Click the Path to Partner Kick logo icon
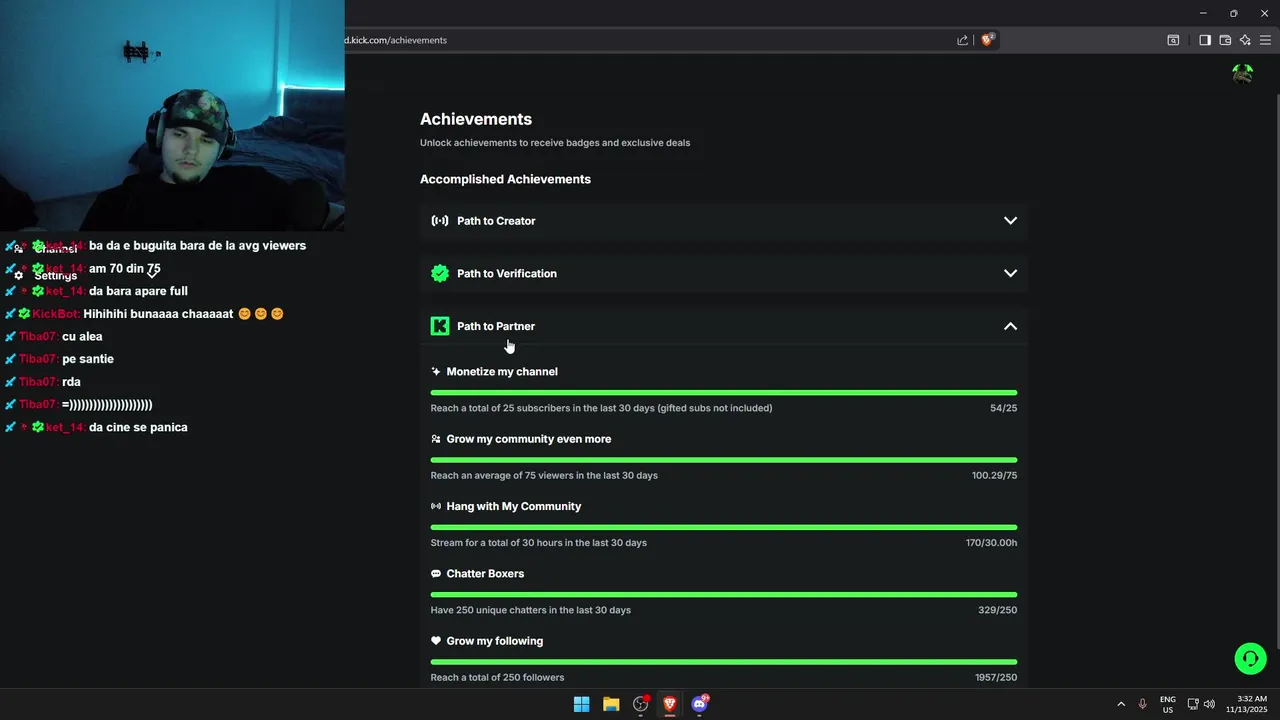 point(440,326)
